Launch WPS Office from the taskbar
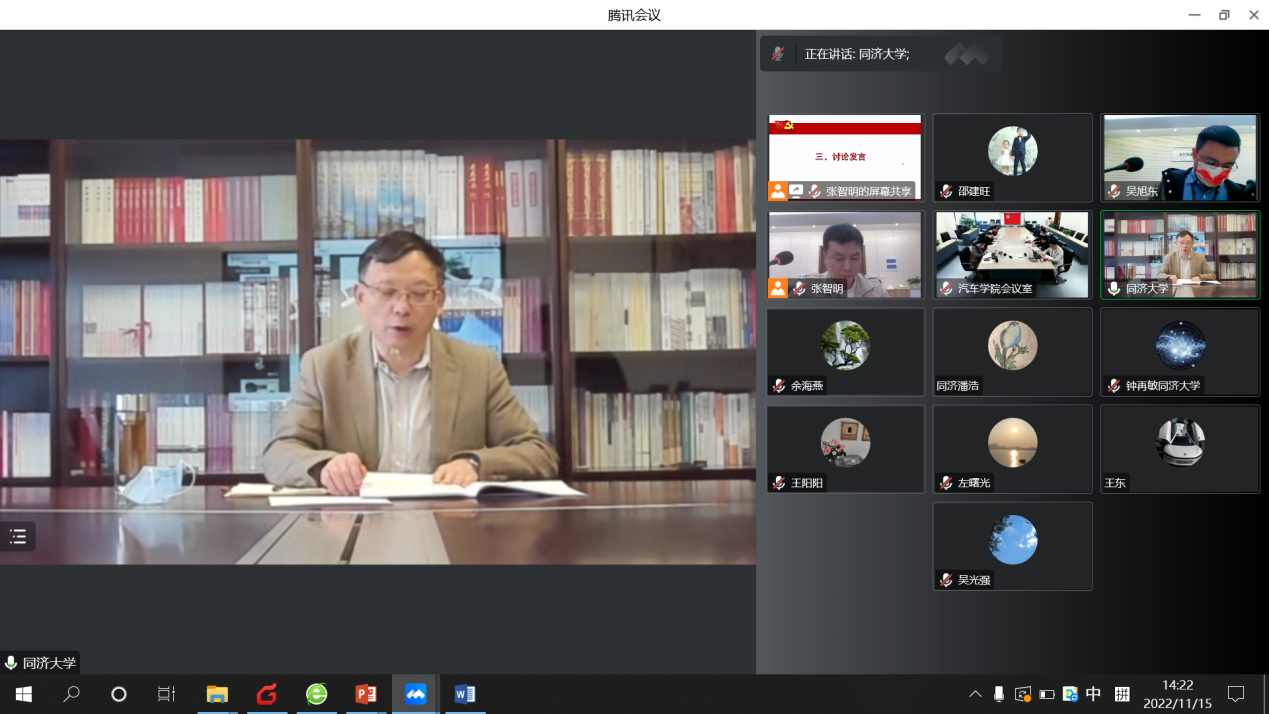 (x=267, y=694)
